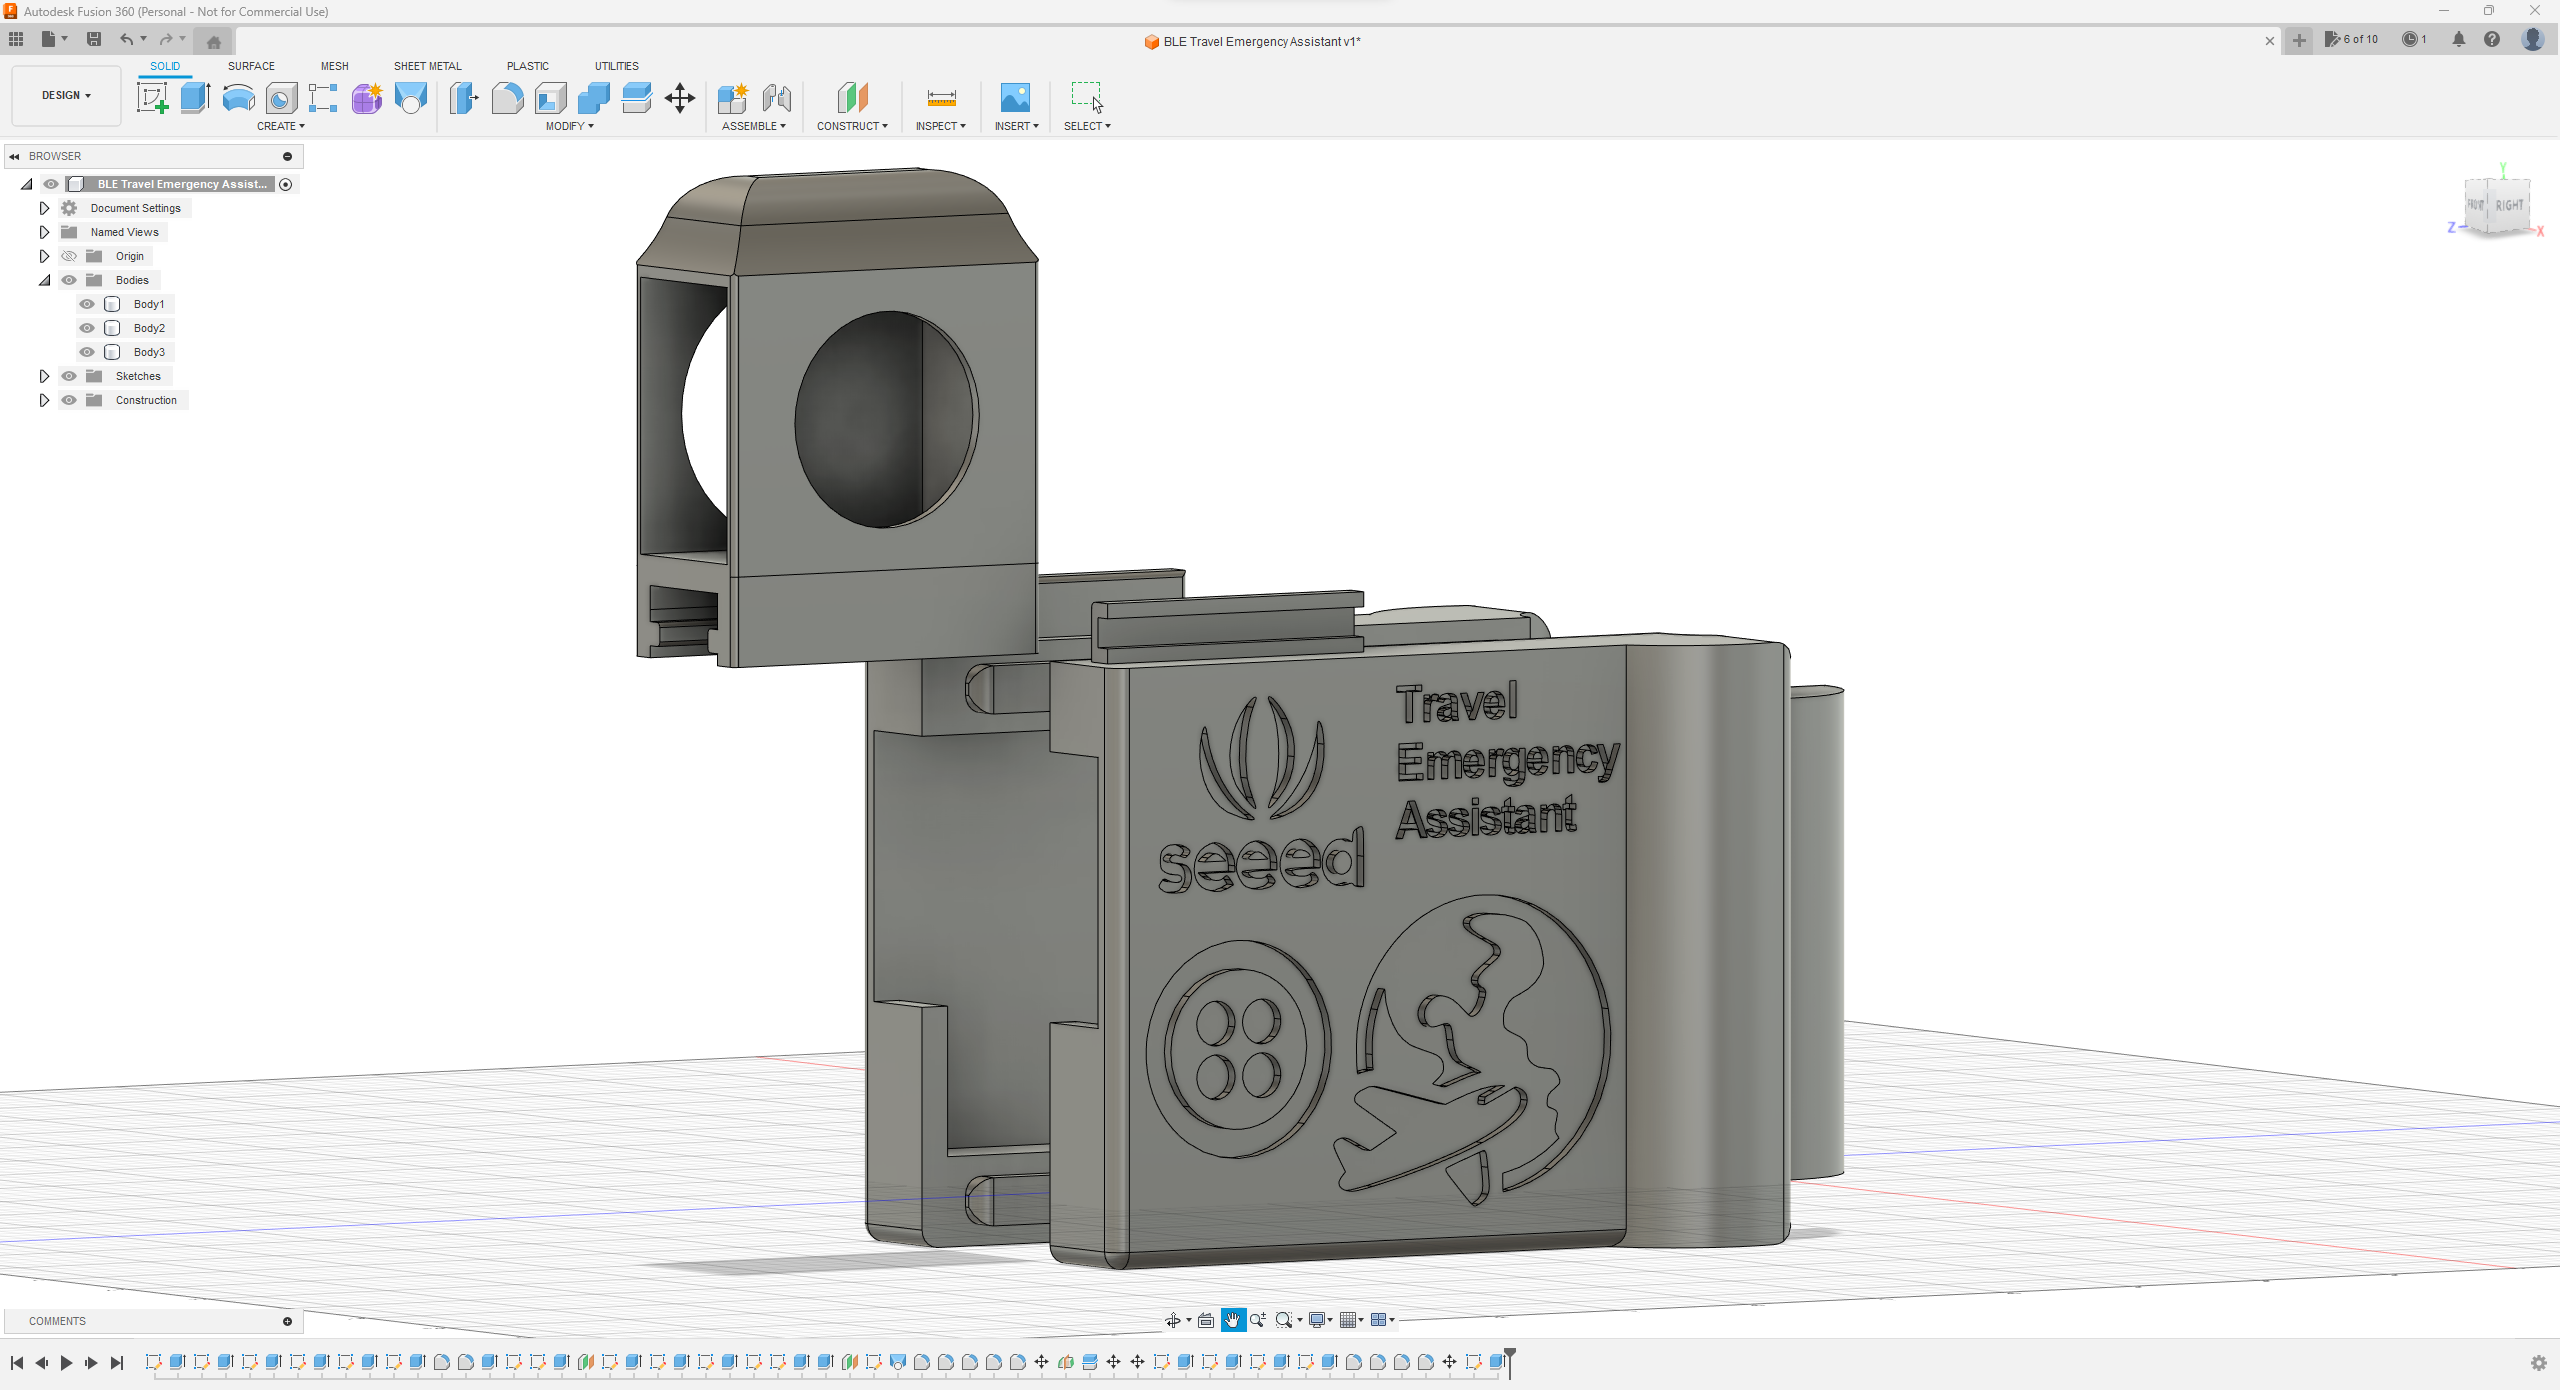Collapse the Comments panel
This screenshot has height=1390, width=2560.
click(x=287, y=1321)
